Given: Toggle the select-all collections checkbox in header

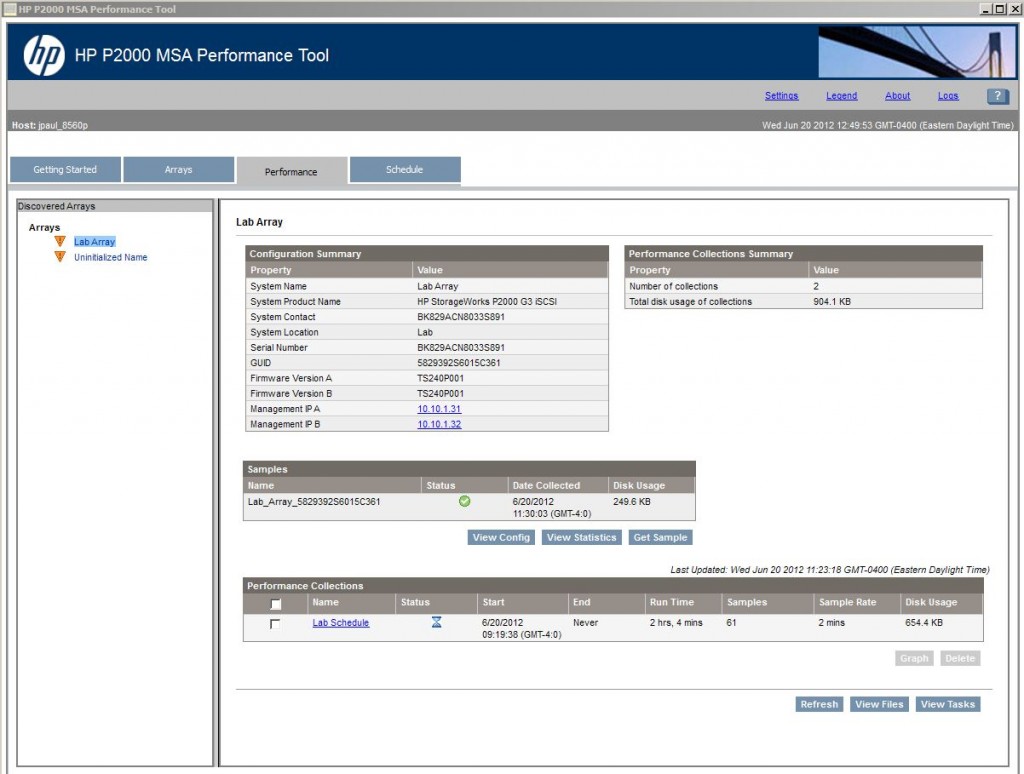Looking at the screenshot, I should coord(276,604).
